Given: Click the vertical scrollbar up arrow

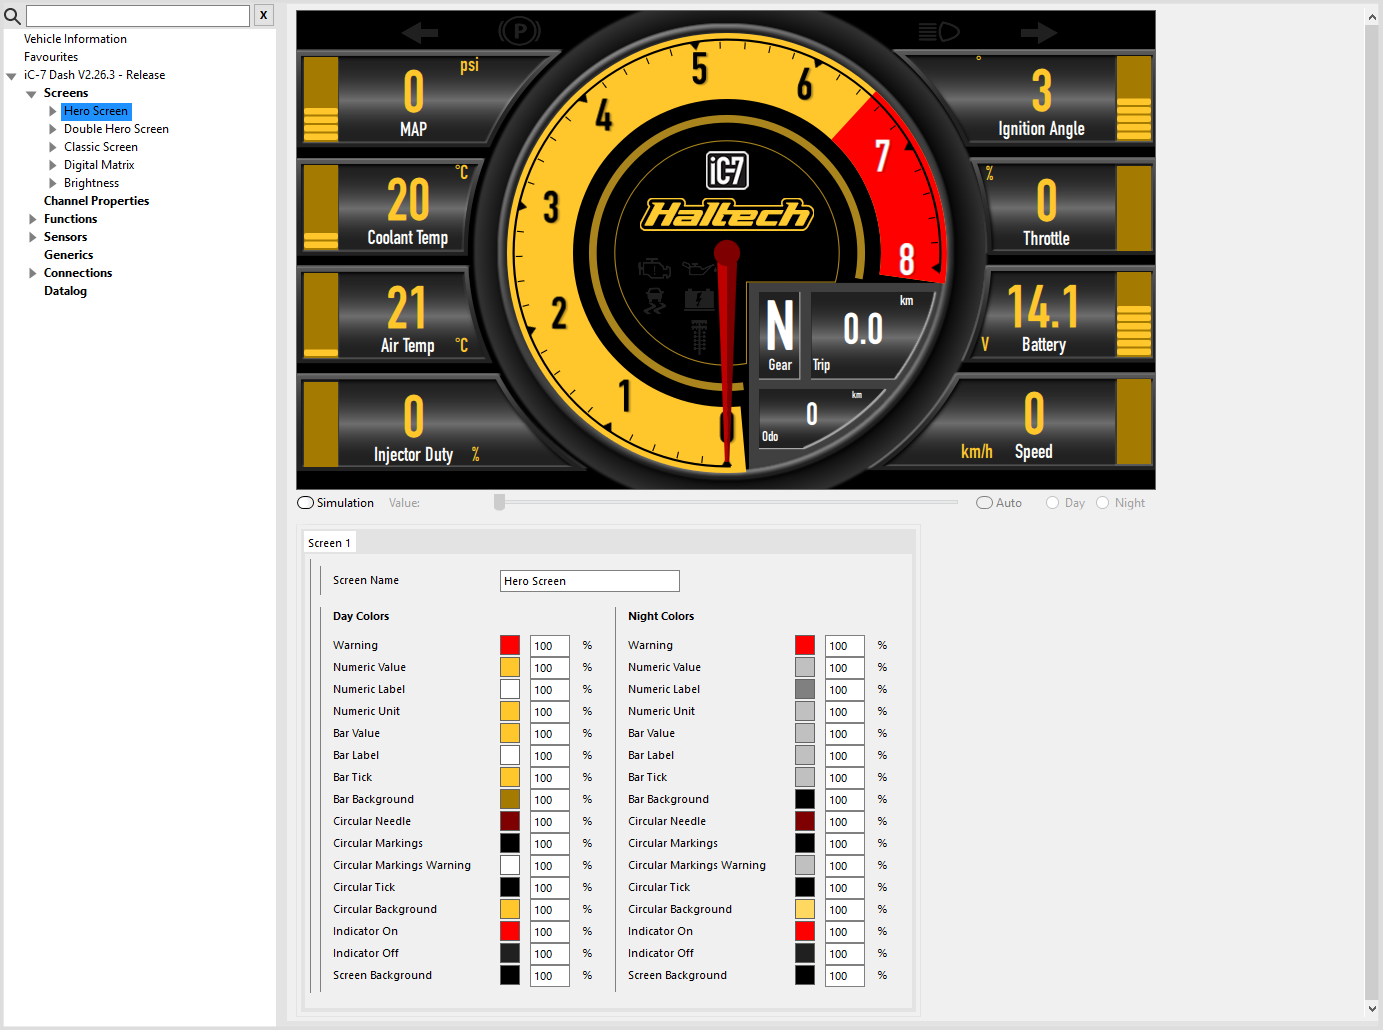Looking at the screenshot, I should tap(1372, 17).
